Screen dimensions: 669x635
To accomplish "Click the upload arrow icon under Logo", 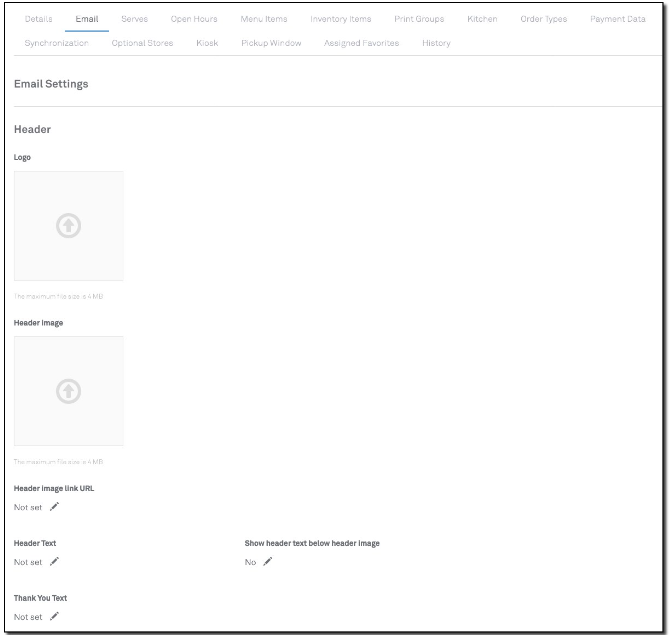I will (68, 226).
